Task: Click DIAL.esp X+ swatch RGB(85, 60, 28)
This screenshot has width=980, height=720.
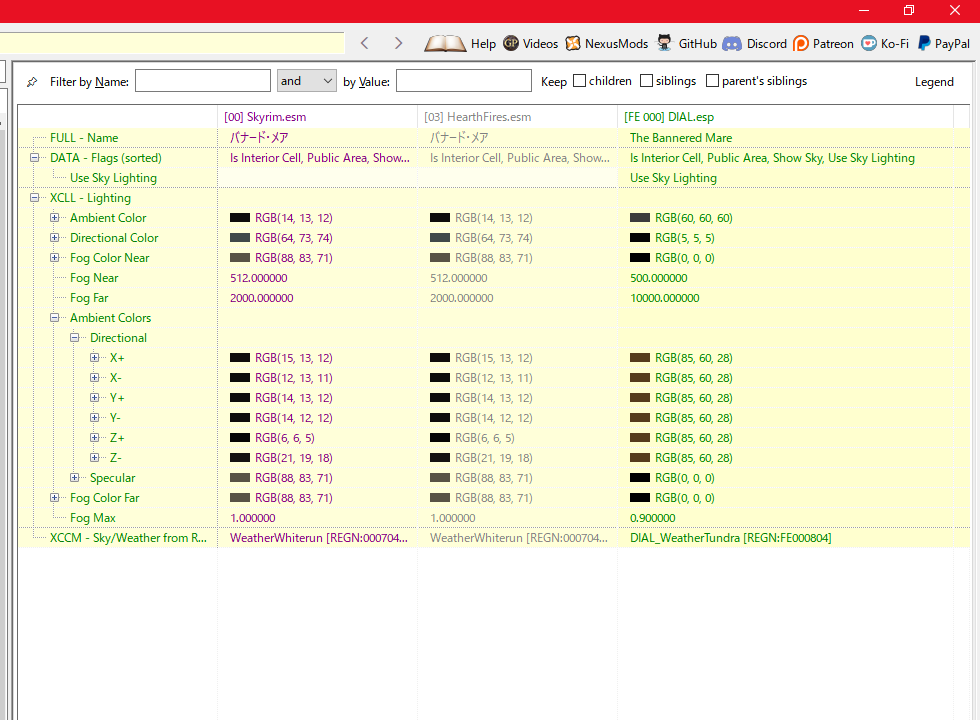Action: (640, 358)
